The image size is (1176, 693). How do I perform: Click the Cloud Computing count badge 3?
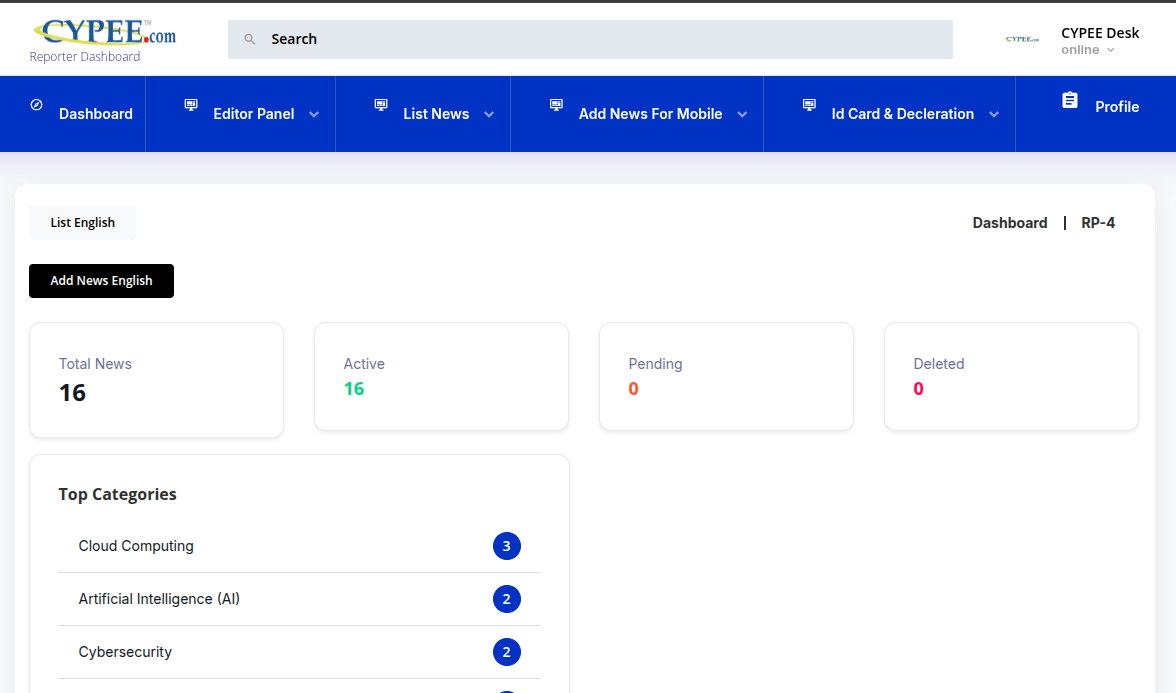[507, 546]
